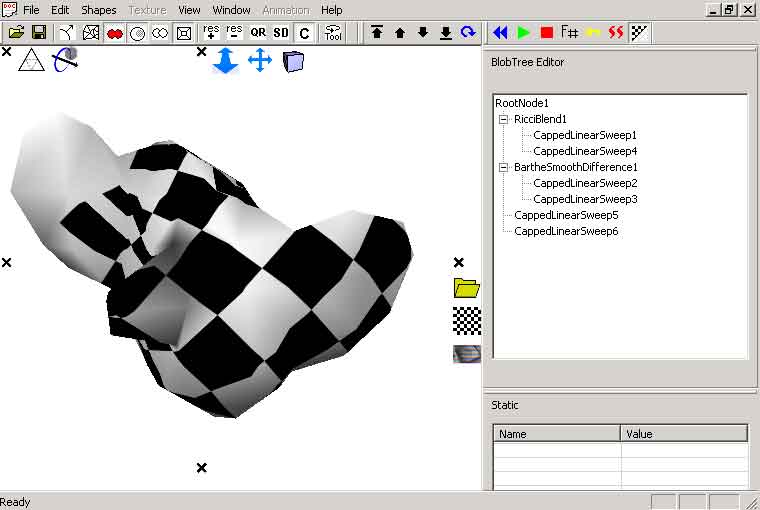Select the blue four-way pan arrows tool
This screenshot has height=510, width=760.
[260, 61]
